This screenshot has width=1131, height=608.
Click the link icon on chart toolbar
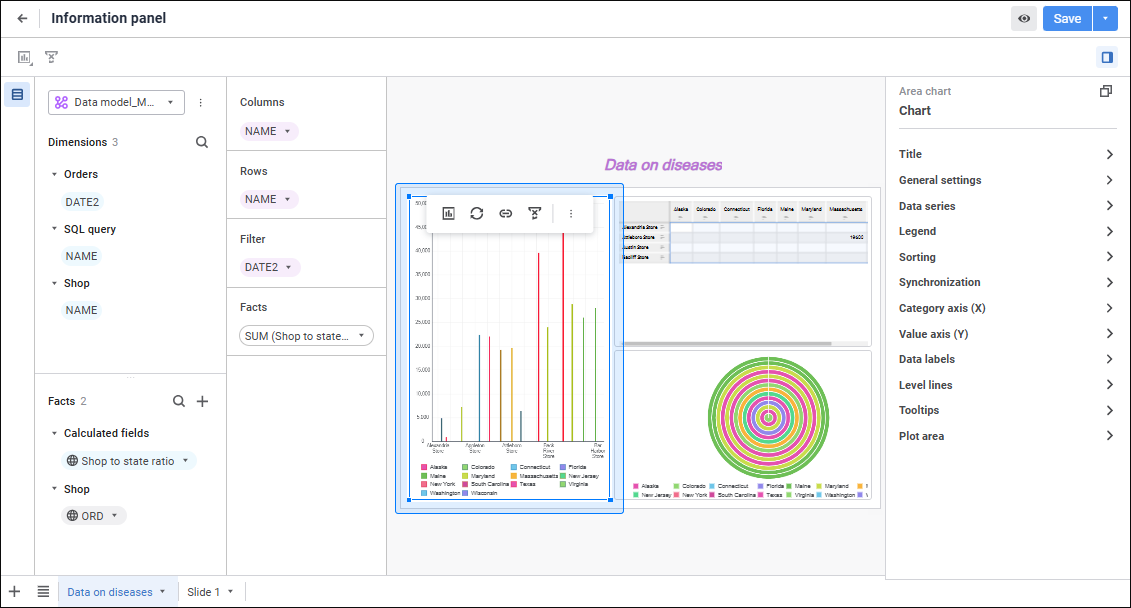[506, 213]
